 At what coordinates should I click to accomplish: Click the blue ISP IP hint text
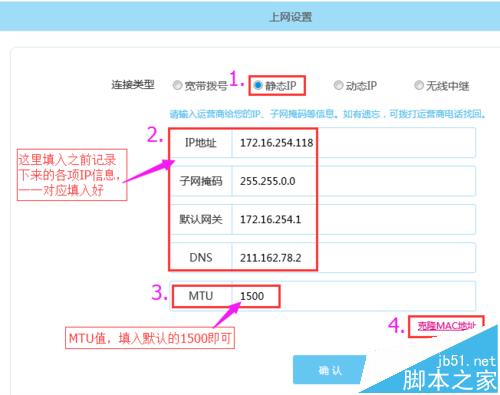328,114
